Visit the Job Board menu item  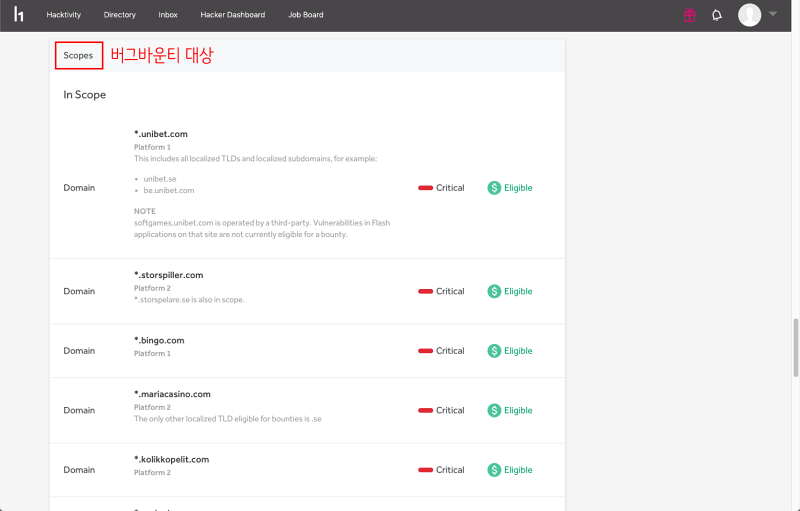tap(306, 15)
